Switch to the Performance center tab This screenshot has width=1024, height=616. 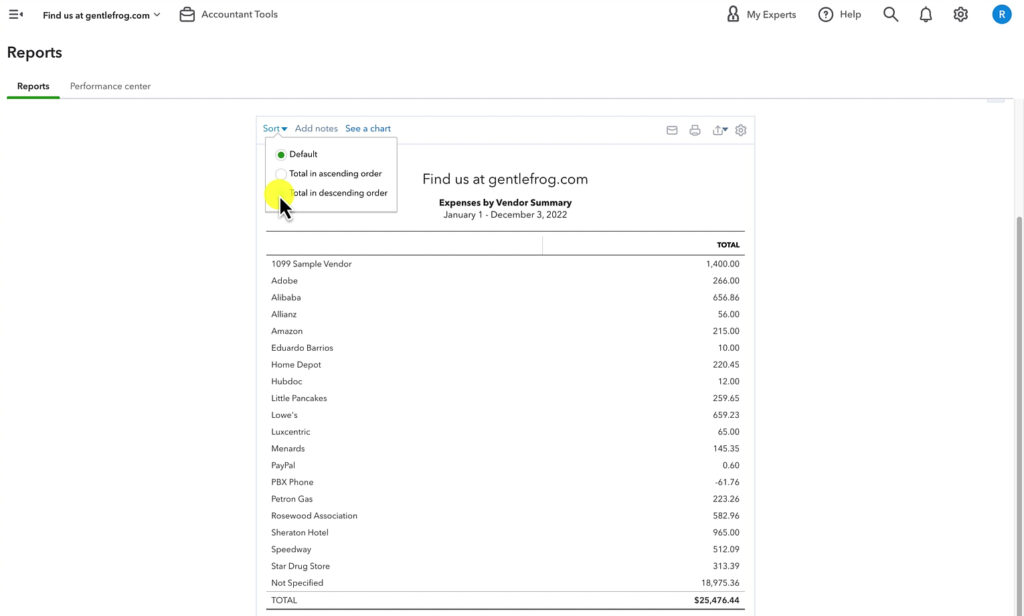(x=109, y=86)
